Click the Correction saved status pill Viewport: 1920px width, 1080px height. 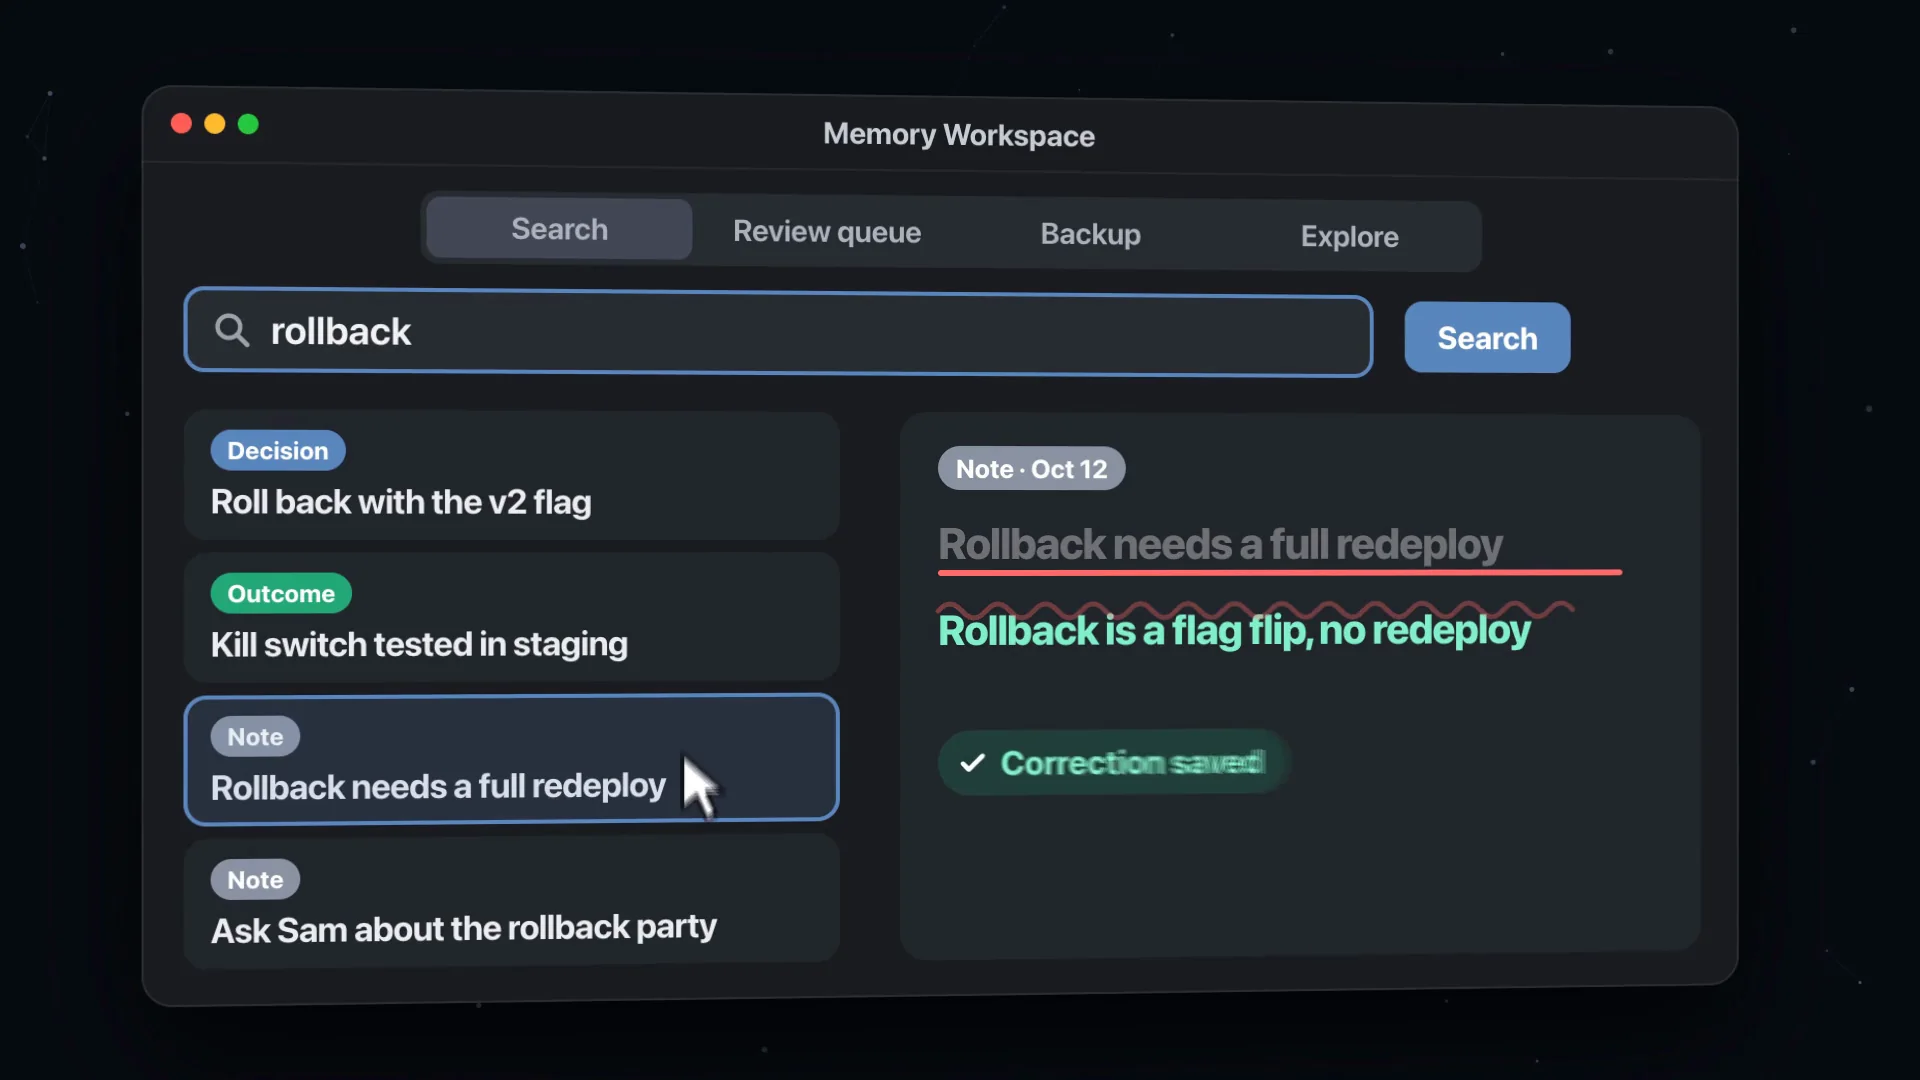coord(1113,763)
